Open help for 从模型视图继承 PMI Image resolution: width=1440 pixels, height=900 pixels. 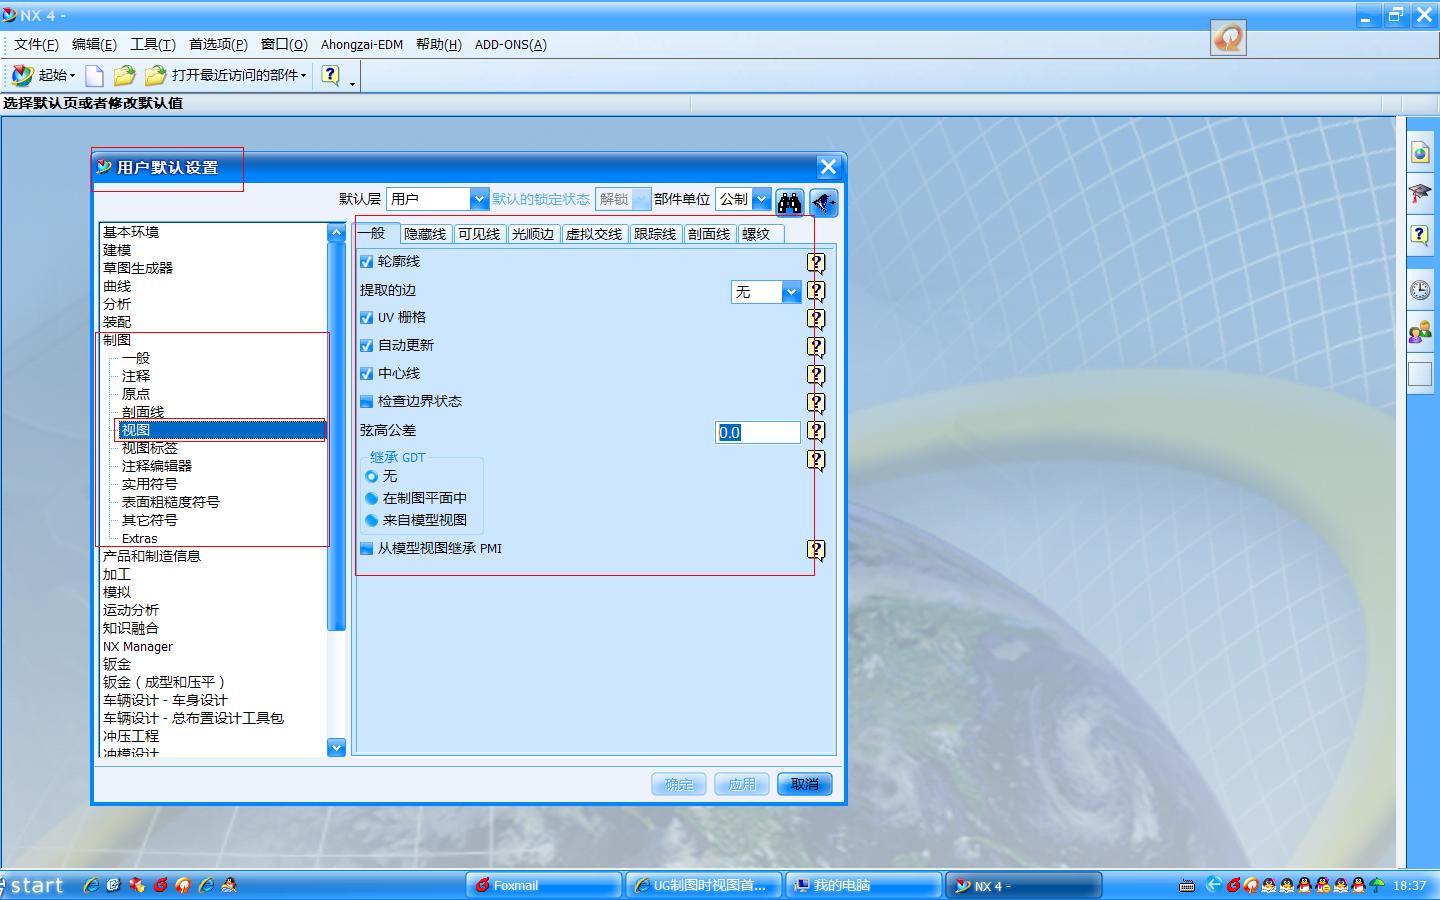(817, 550)
